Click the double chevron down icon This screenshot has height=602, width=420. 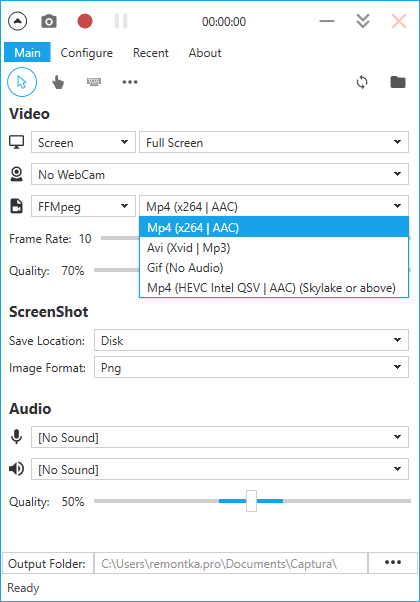coord(363,22)
